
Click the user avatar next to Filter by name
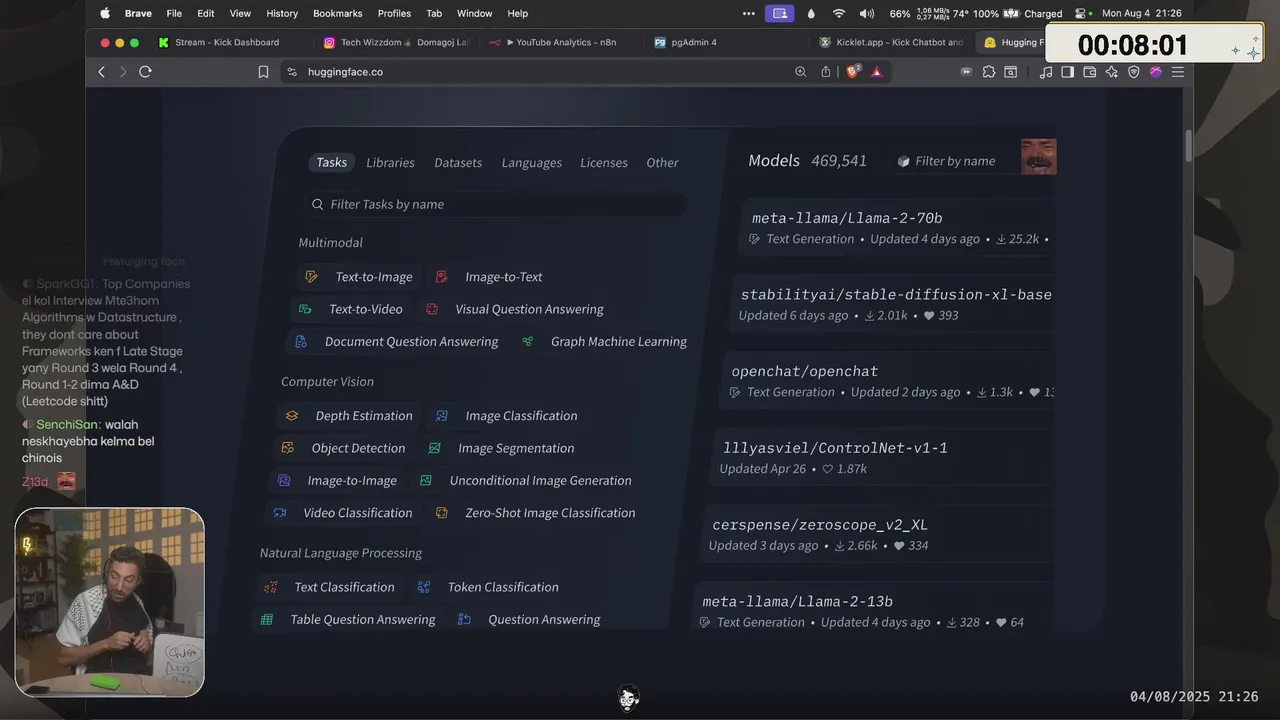click(1038, 156)
